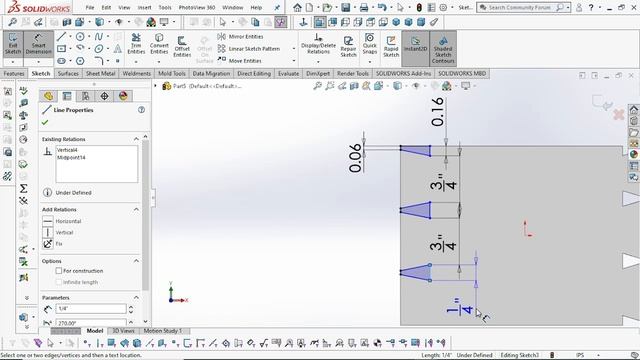Open the File menu

(x=90, y=7)
